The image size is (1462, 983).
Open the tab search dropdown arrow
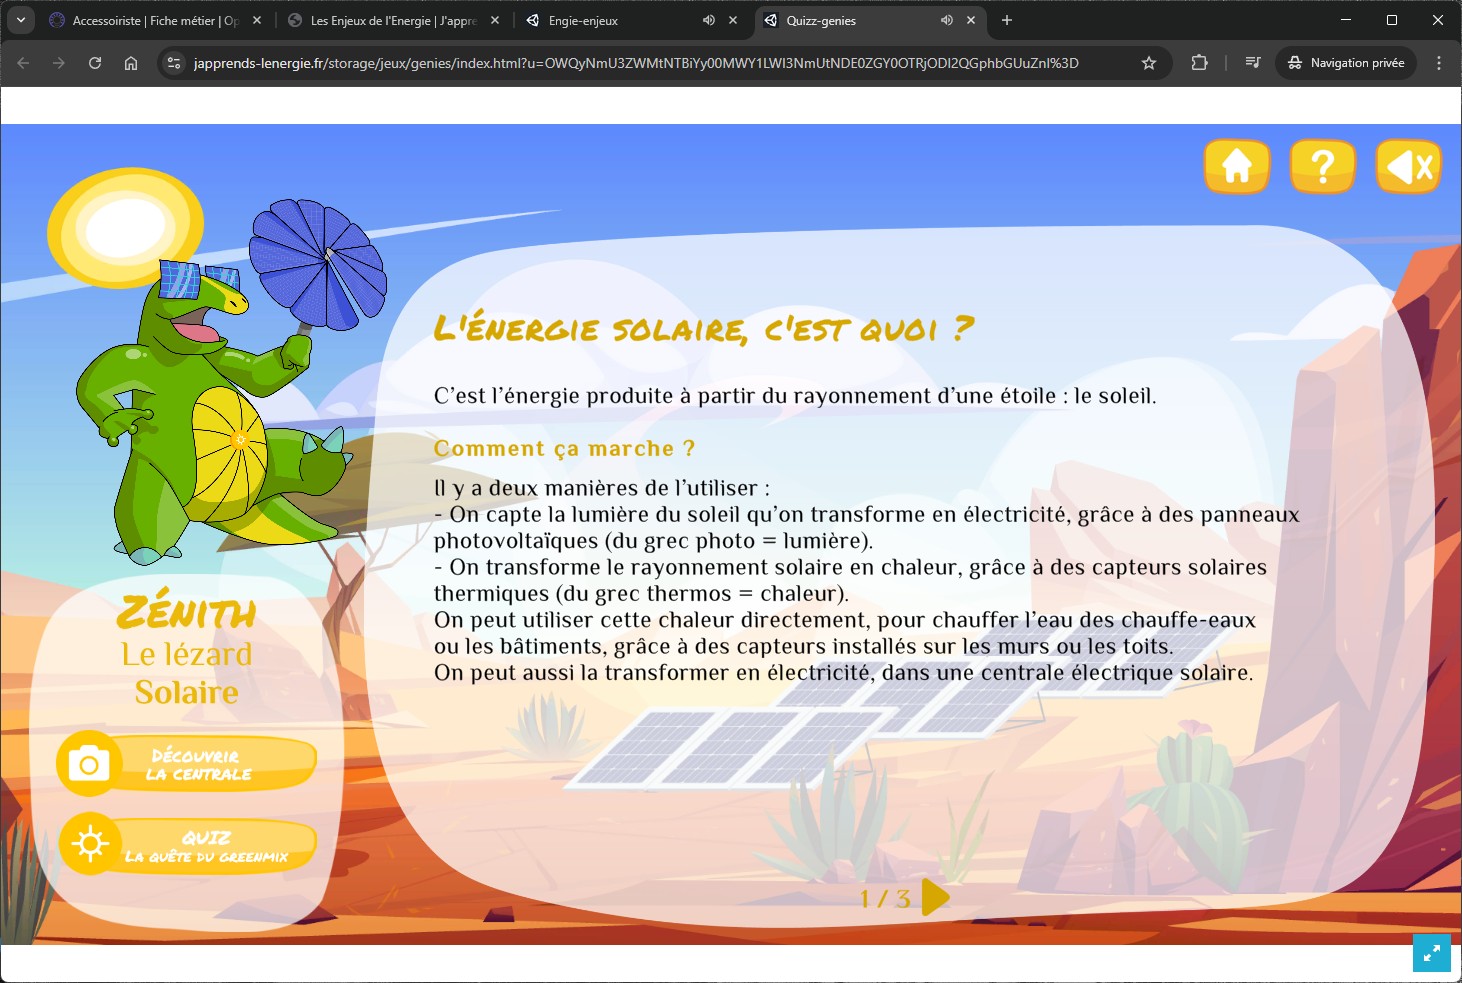click(x=20, y=20)
